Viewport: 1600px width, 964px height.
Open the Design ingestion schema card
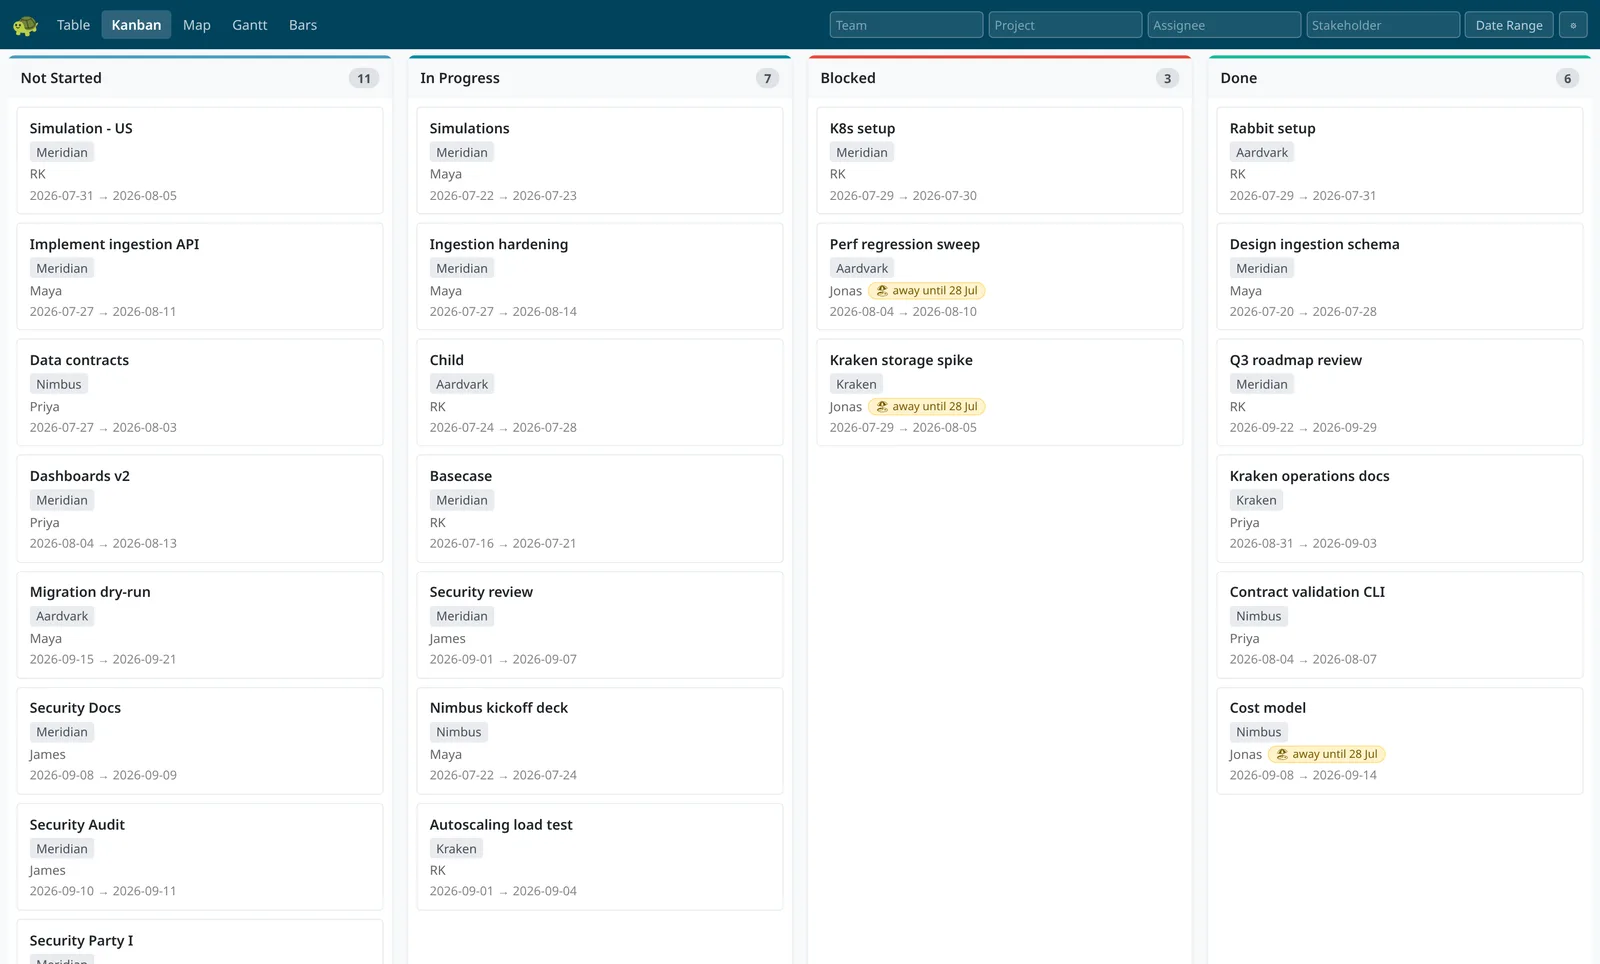click(x=1400, y=277)
